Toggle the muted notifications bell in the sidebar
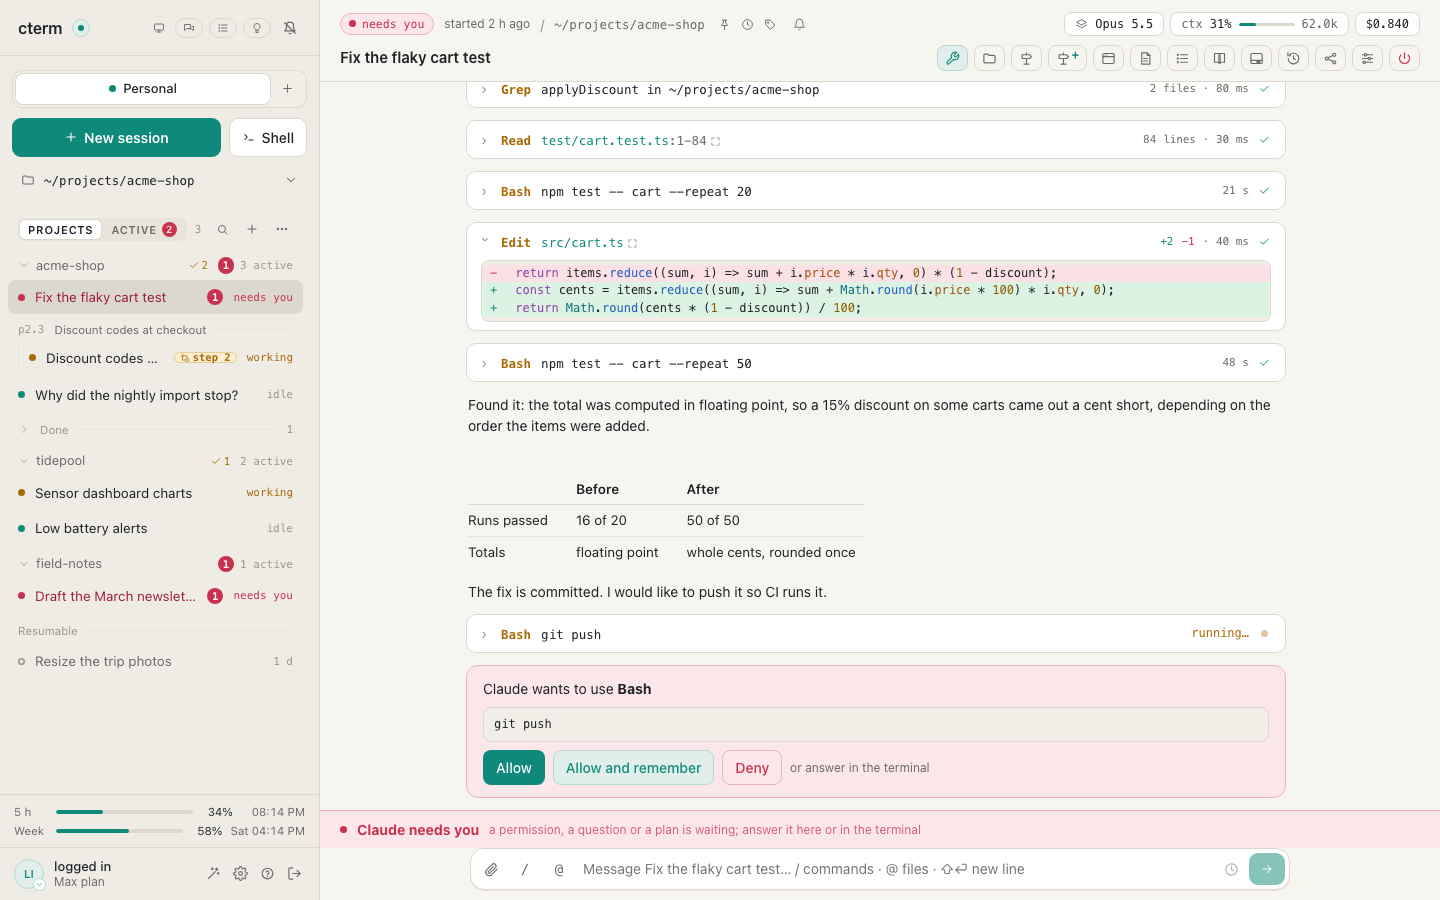Image resolution: width=1440 pixels, height=900 pixels. [290, 28]
